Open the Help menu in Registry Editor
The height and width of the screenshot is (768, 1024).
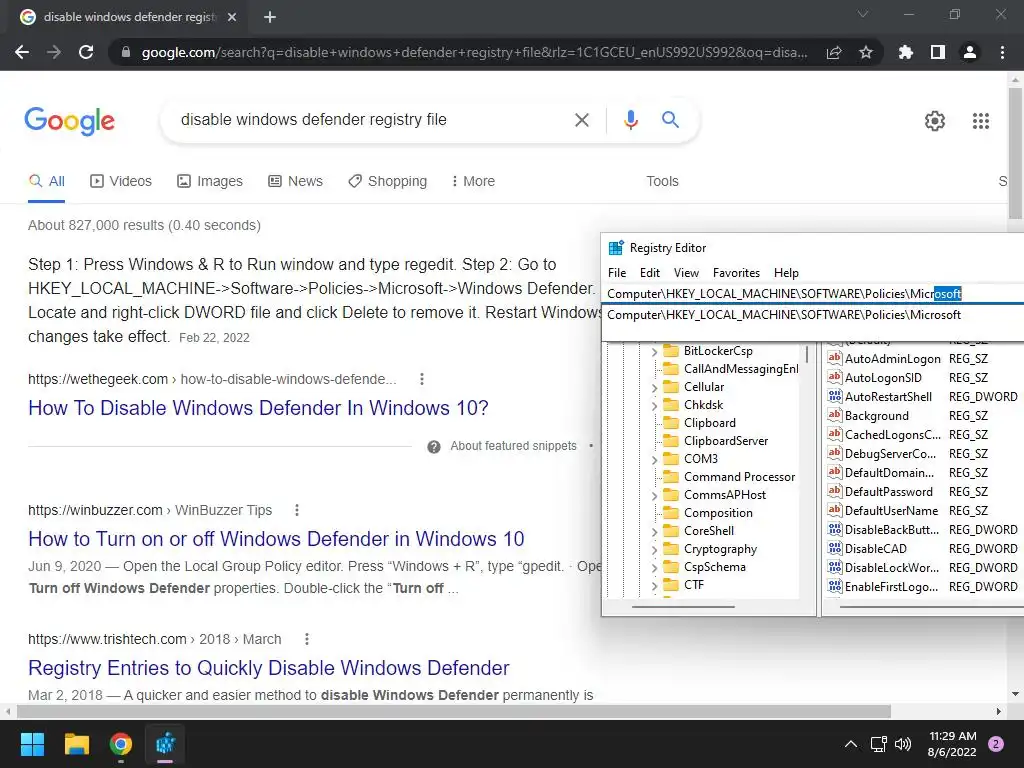point(786,273)
